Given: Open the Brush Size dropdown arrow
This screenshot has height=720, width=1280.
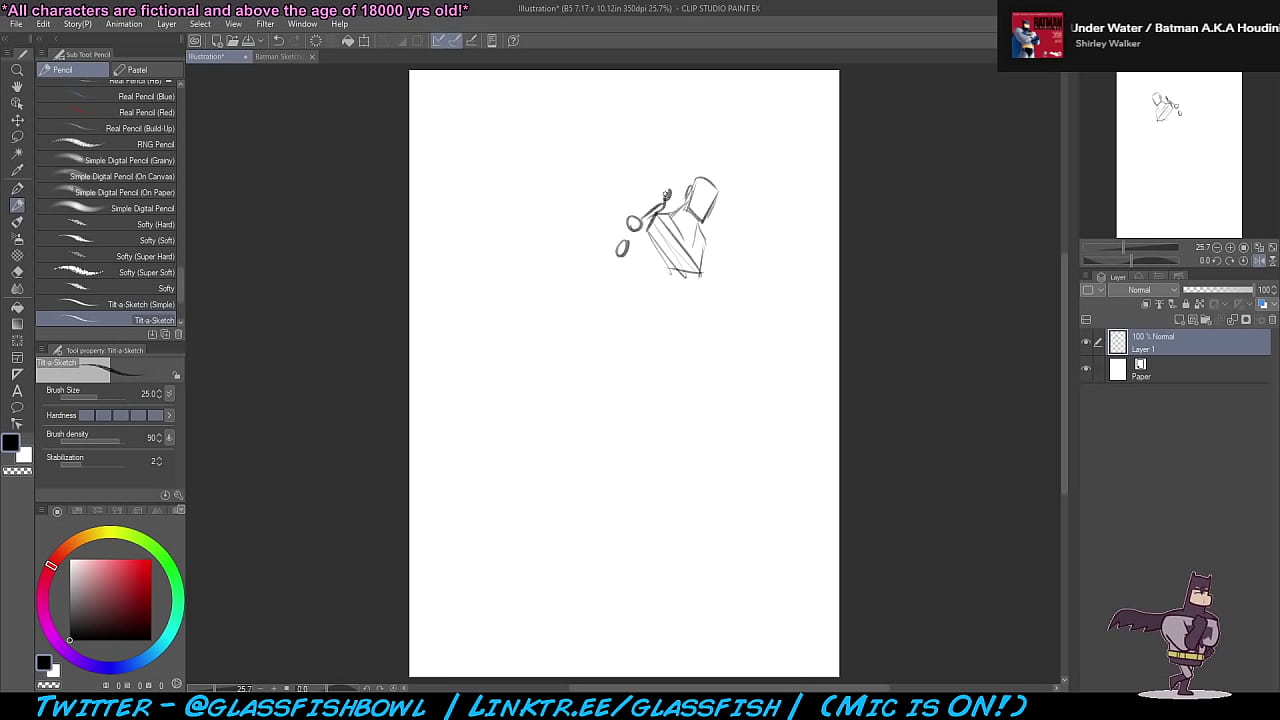Looking at the screenshot, I should click(168, 394).
